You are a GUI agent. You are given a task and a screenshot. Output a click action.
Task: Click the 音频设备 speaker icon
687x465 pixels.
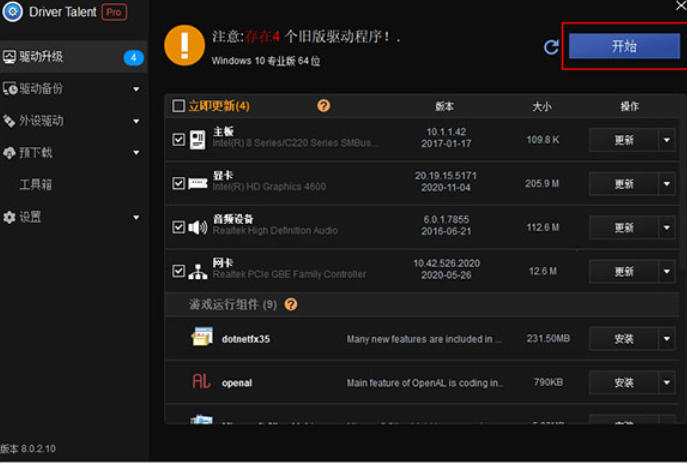197,227
